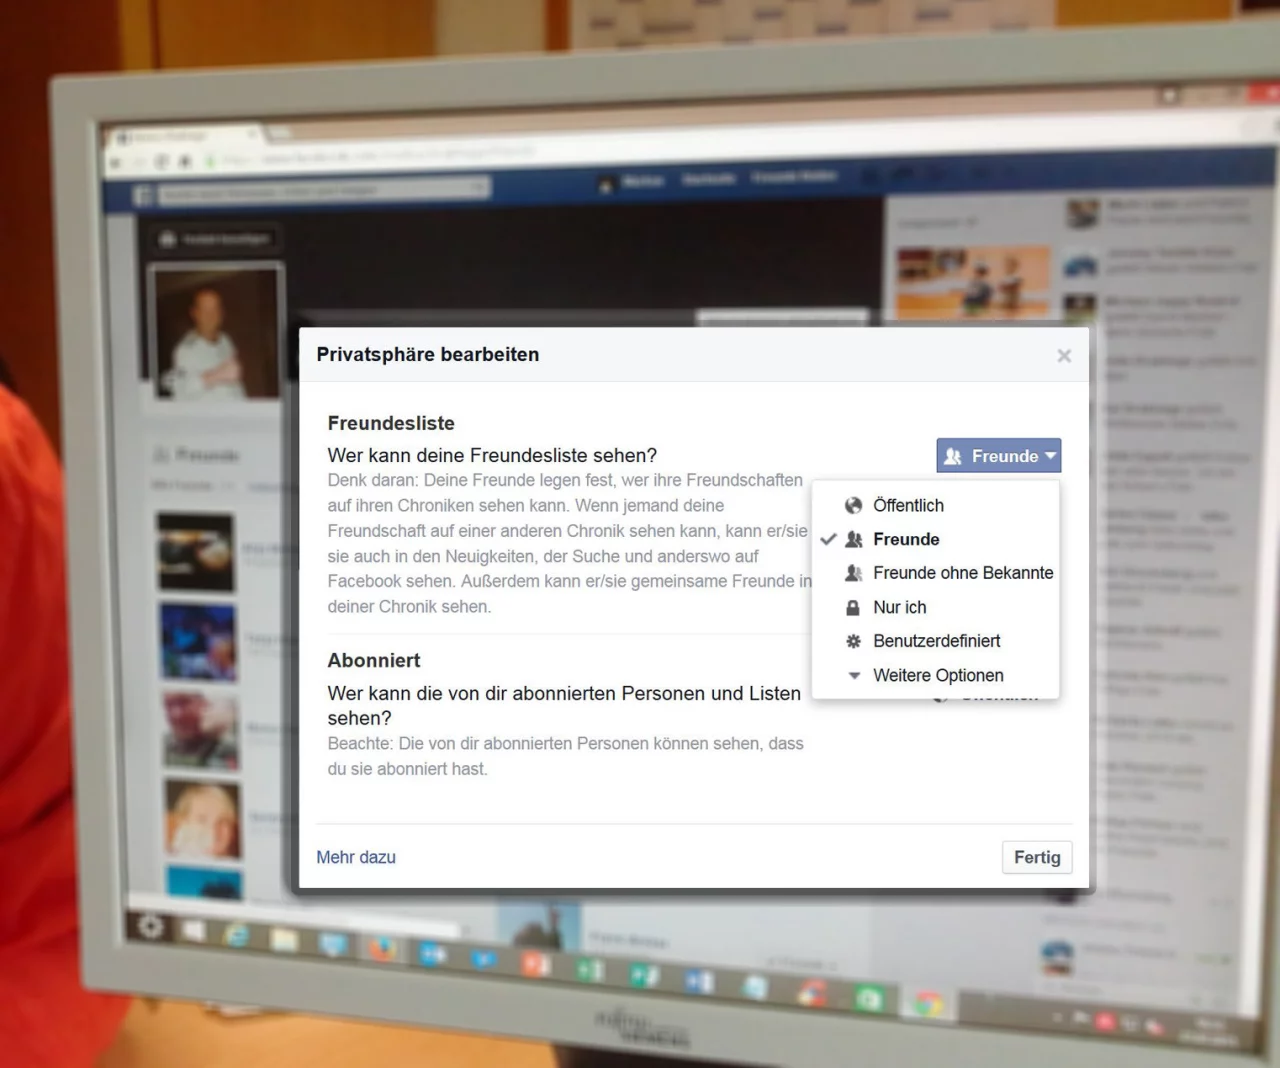Click the lock icon beside Nur ich
This screenshot has width=1280, height=1068.
point(853,607)
